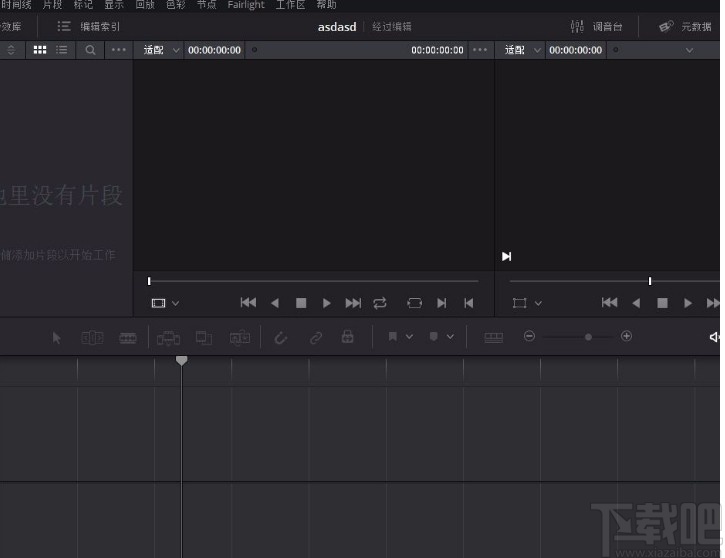The width and height of the screenshot is (725, 558).
Task: Expand the timeline viewer name dropdown chevron
Action: point(689,50)
